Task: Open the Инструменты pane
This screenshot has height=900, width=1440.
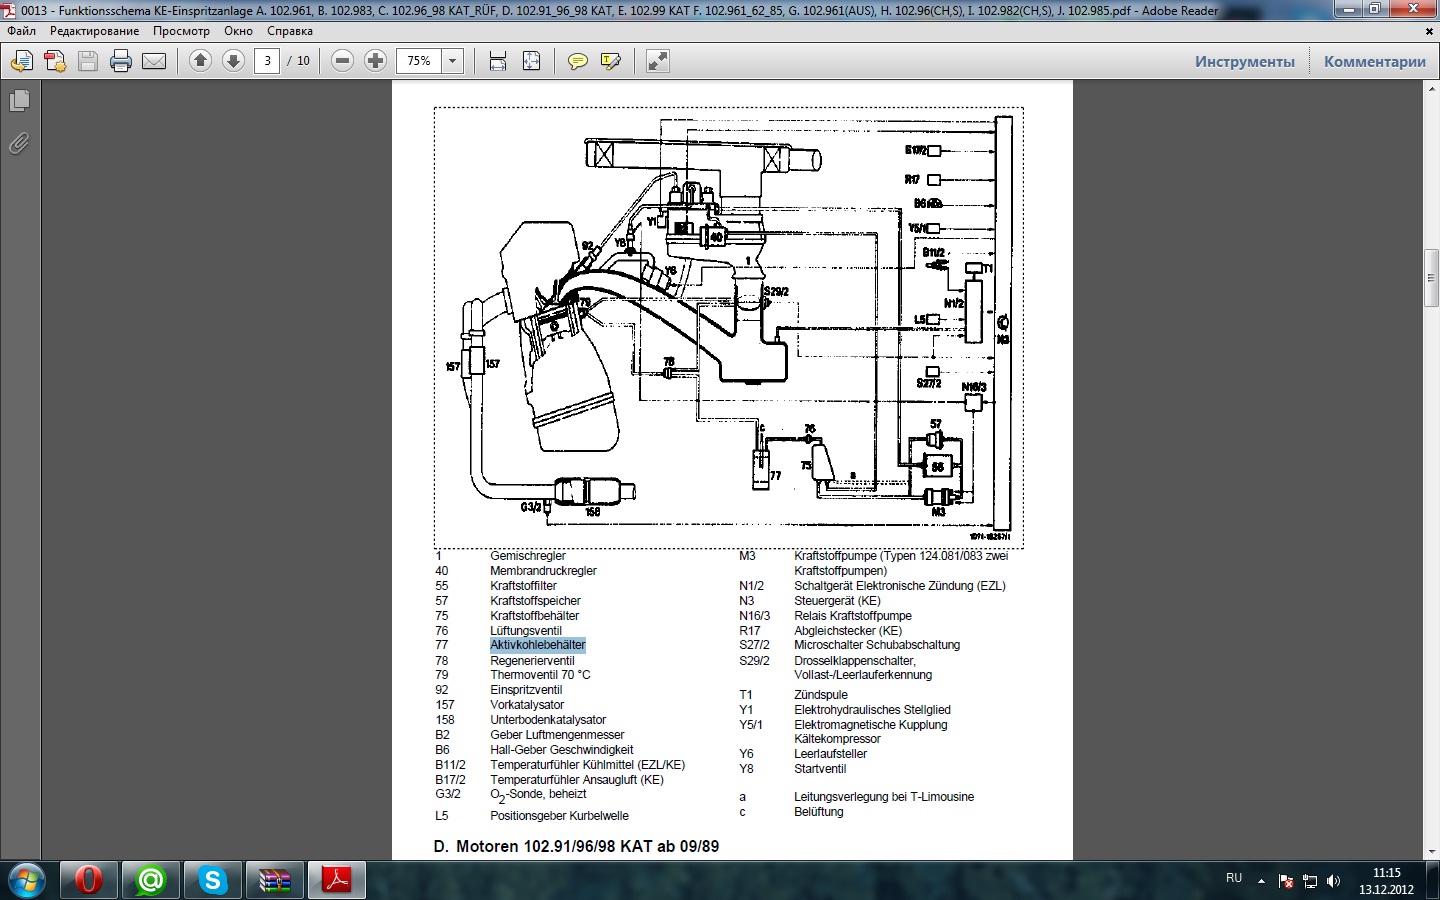Action: 1244,61
